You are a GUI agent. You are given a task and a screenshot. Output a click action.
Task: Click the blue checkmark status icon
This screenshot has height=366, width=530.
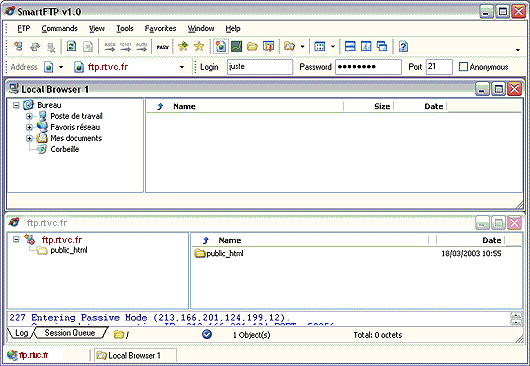(x=207, y=334)
